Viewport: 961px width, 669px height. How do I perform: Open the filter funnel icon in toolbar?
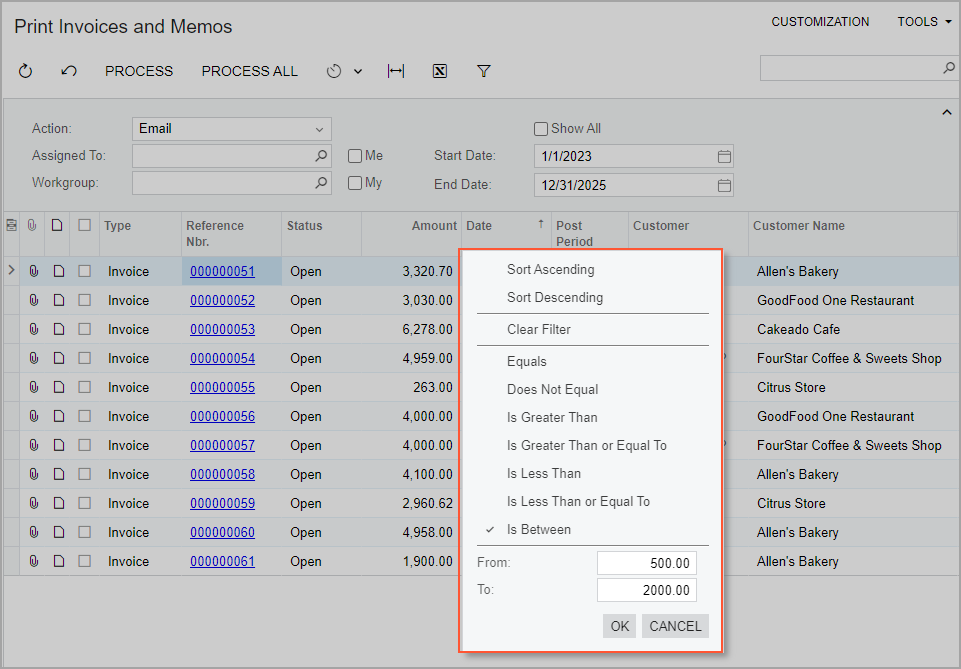tap(484, 71)
